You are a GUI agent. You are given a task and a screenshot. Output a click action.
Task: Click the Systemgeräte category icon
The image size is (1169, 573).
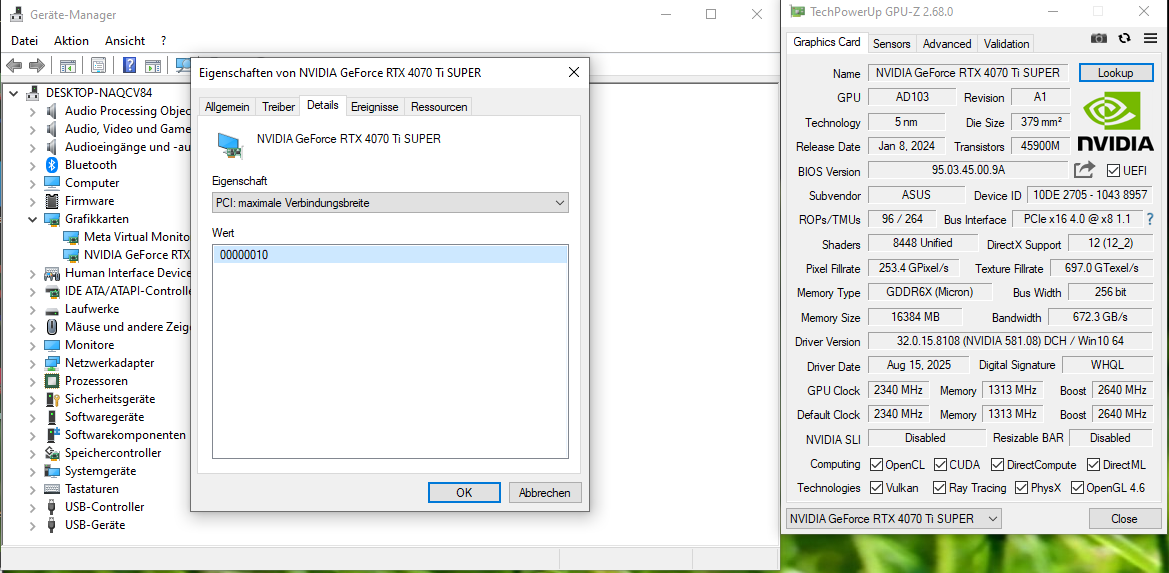pos(51,471)
